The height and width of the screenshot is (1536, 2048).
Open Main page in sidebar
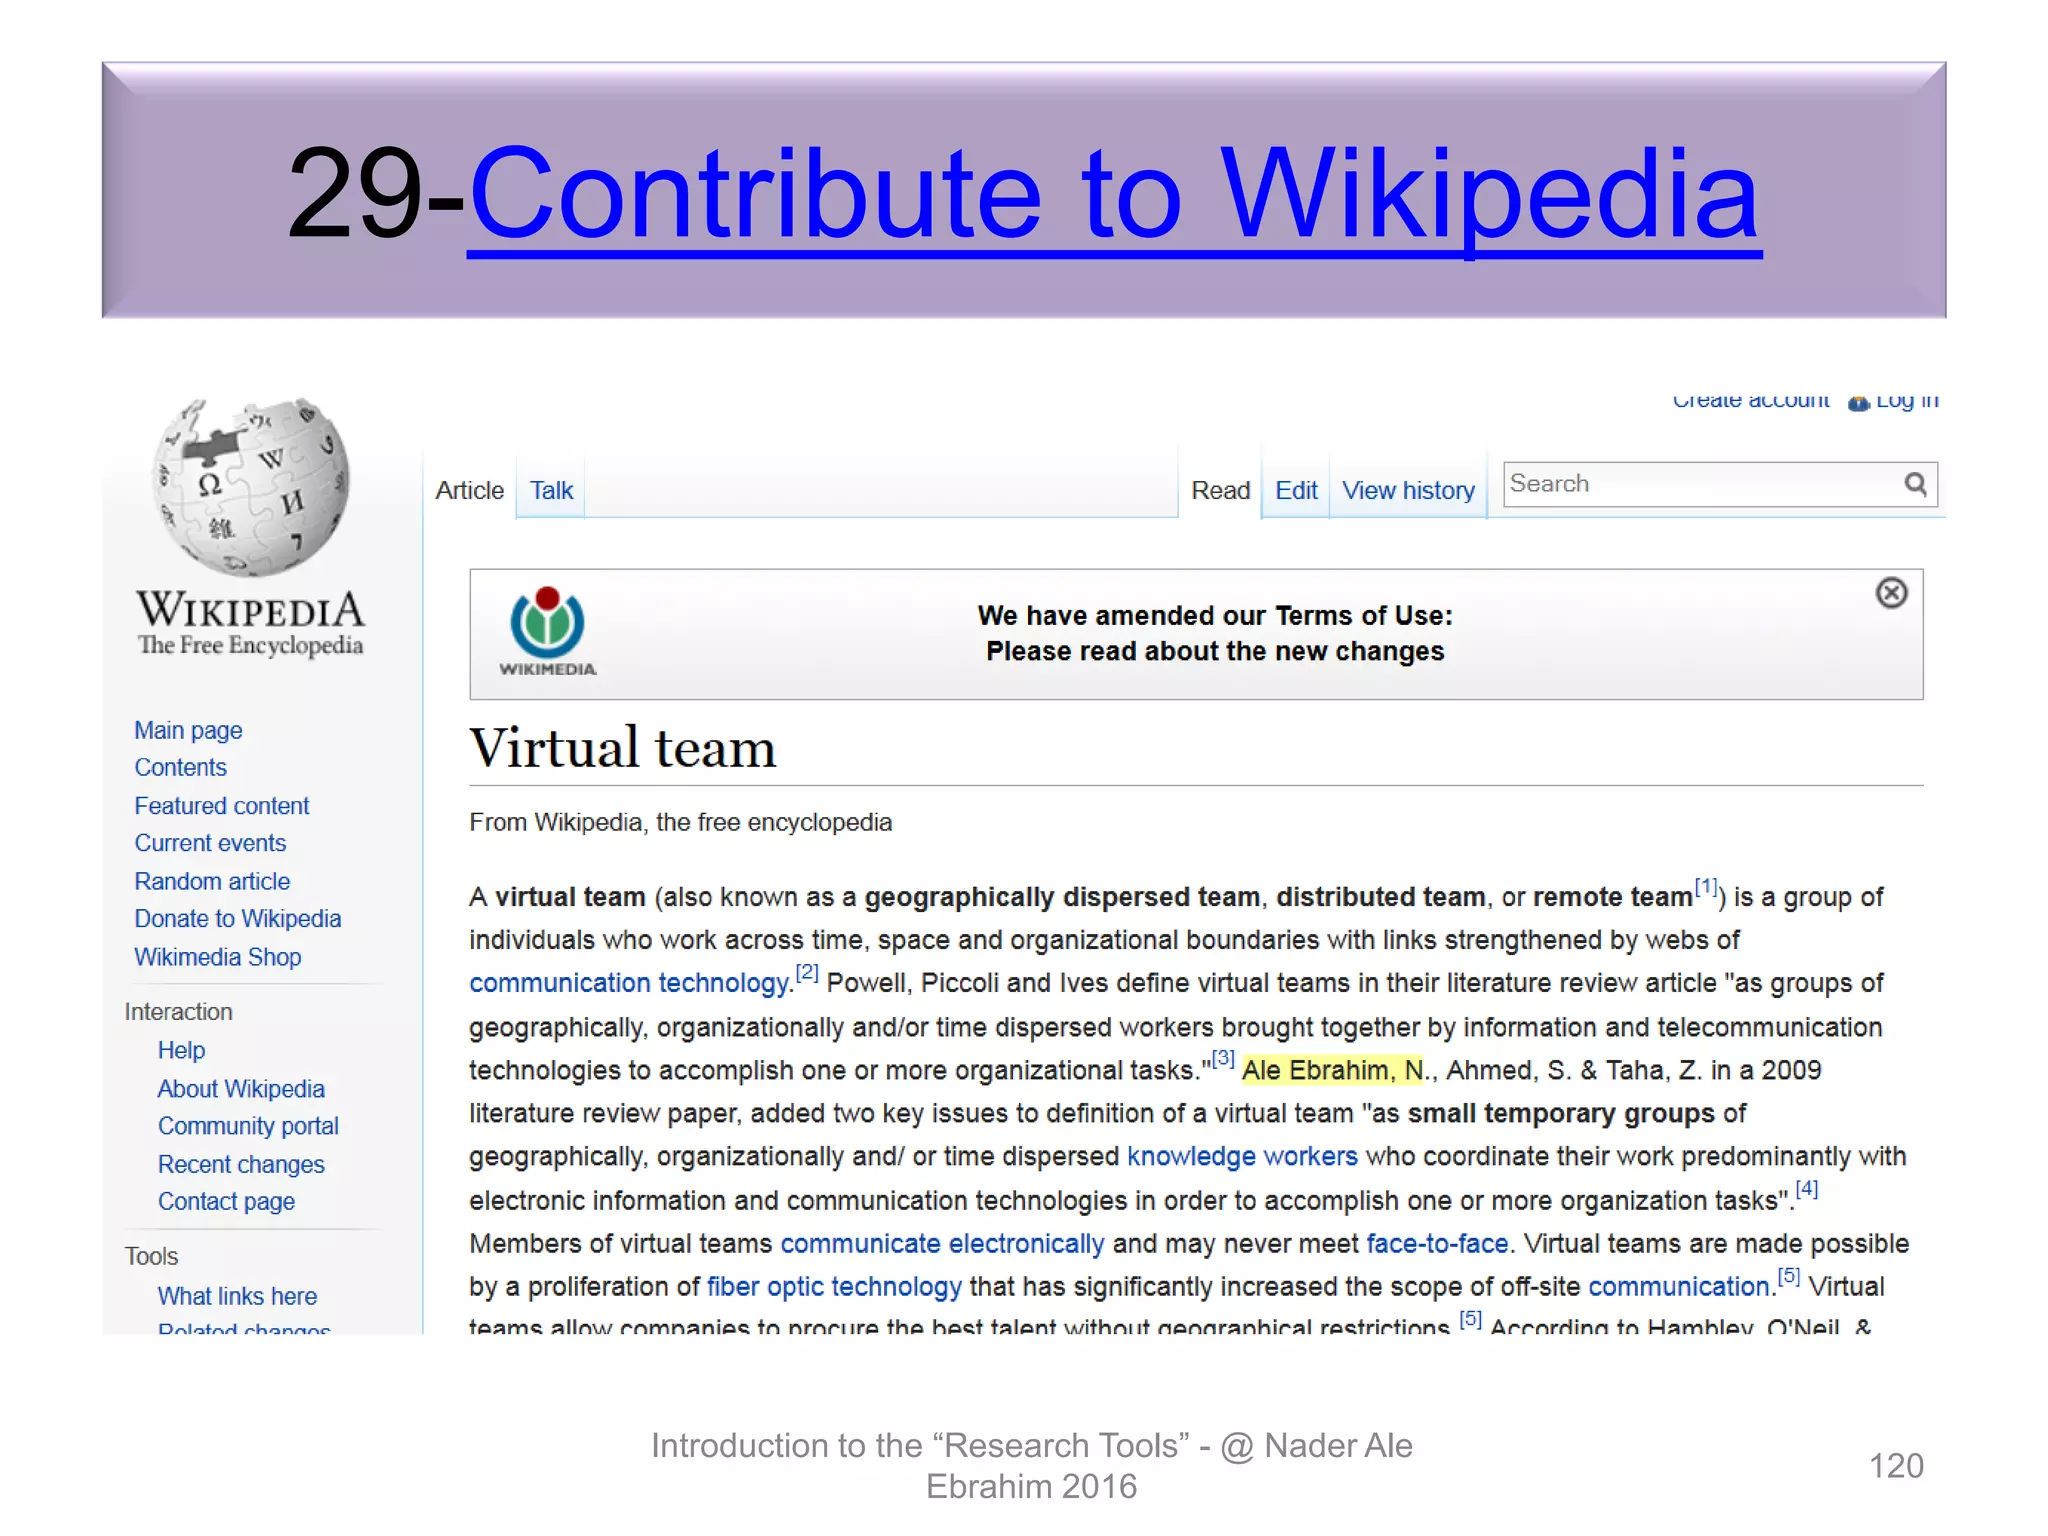[188, 731]
